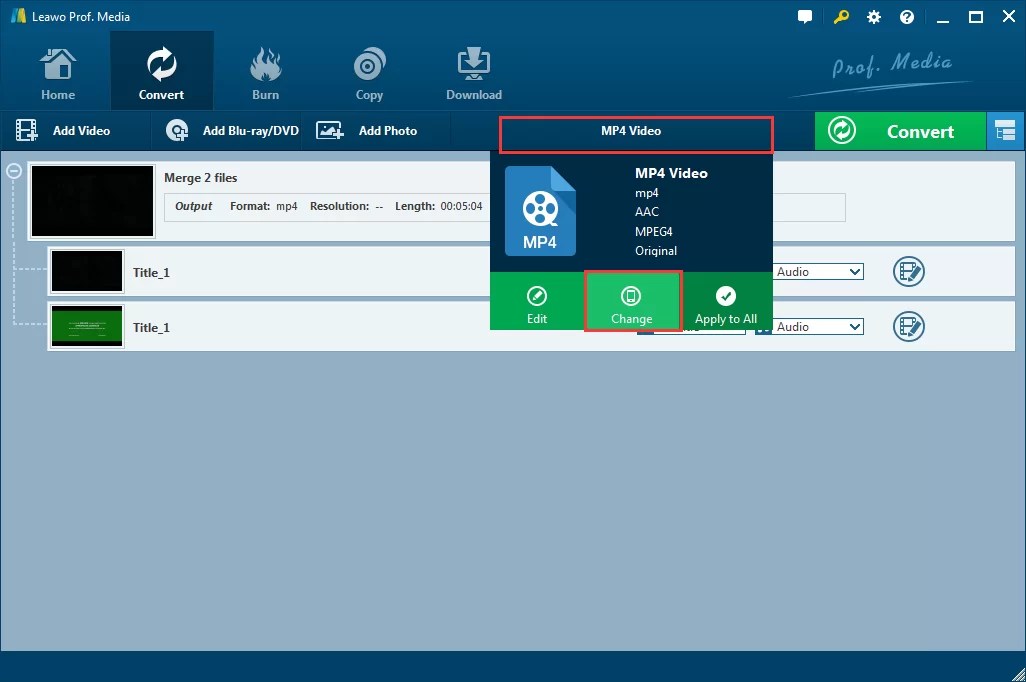Open the key registration icon
This screenshot has width=1026, height=682.
tap(841, 17)
